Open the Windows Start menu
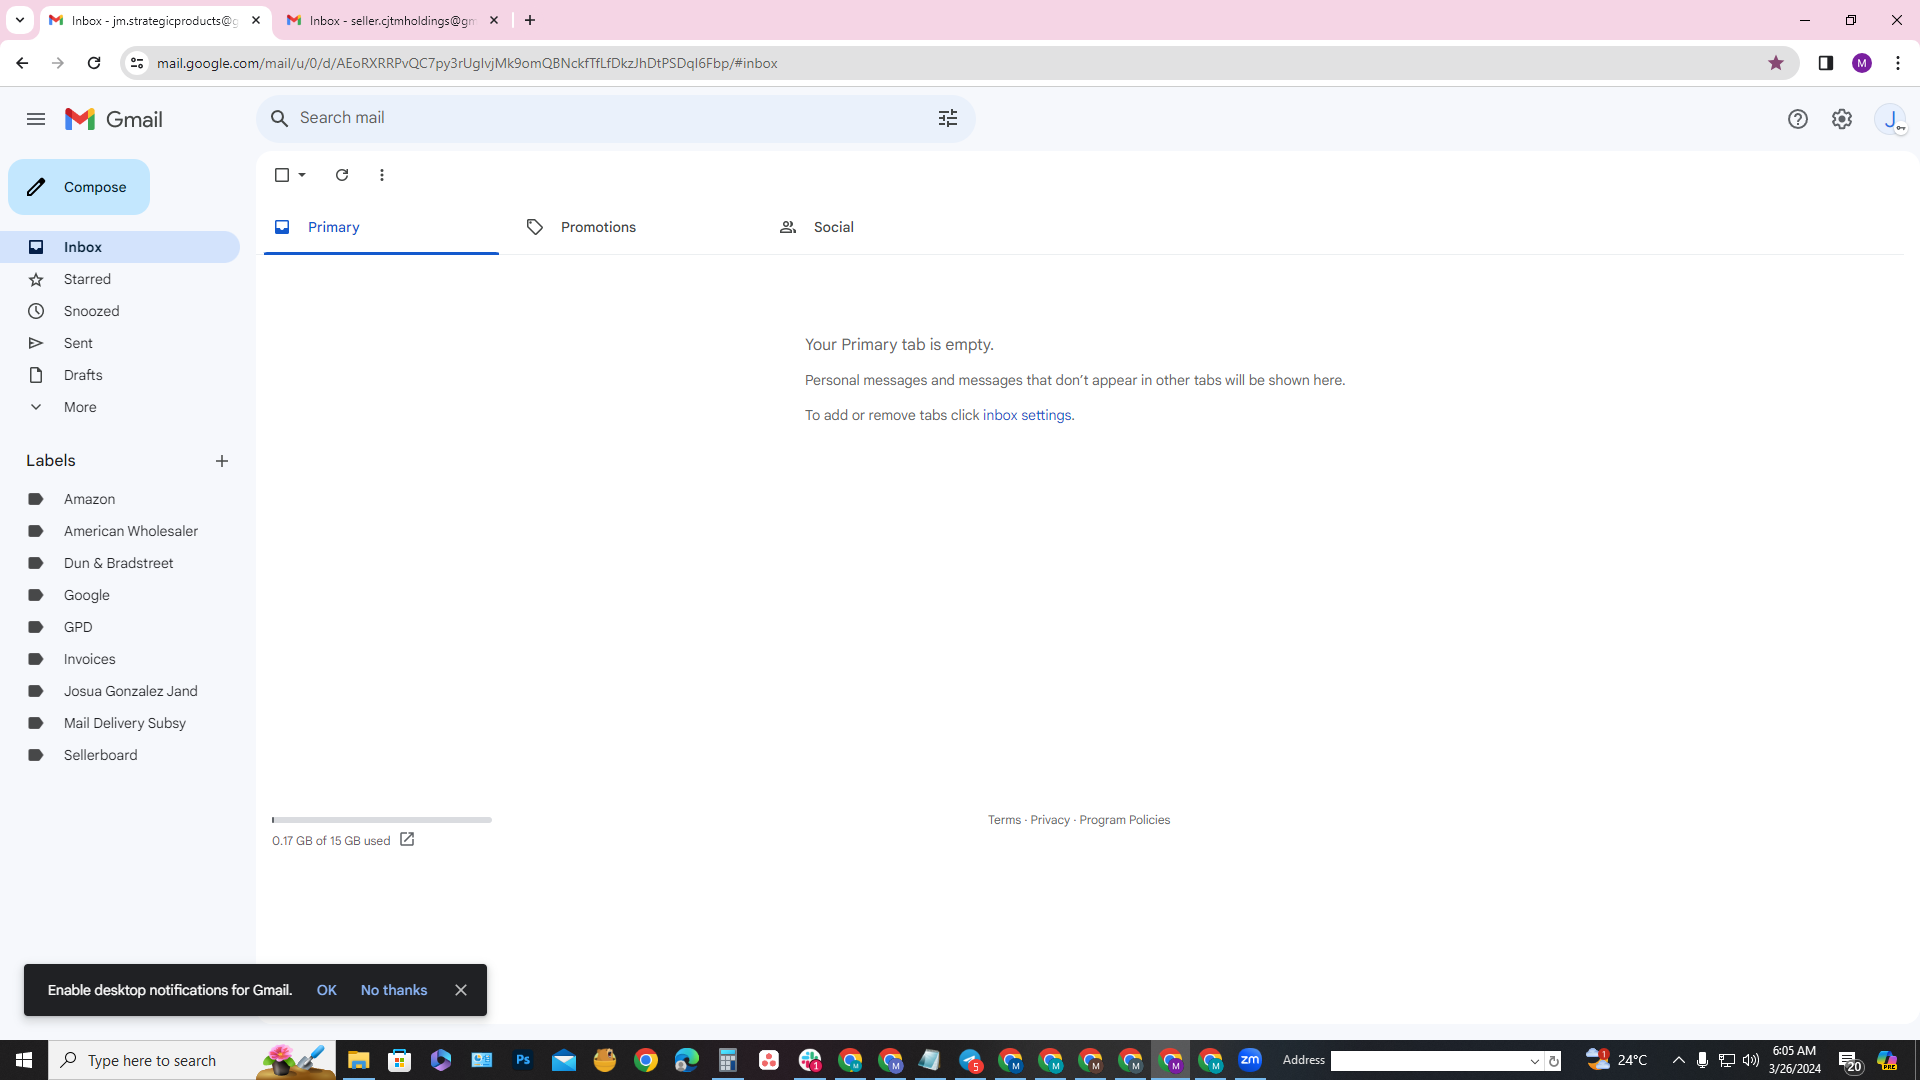The width and height of the screenshot is (1920, 1080). click(x=24, y=1060)
